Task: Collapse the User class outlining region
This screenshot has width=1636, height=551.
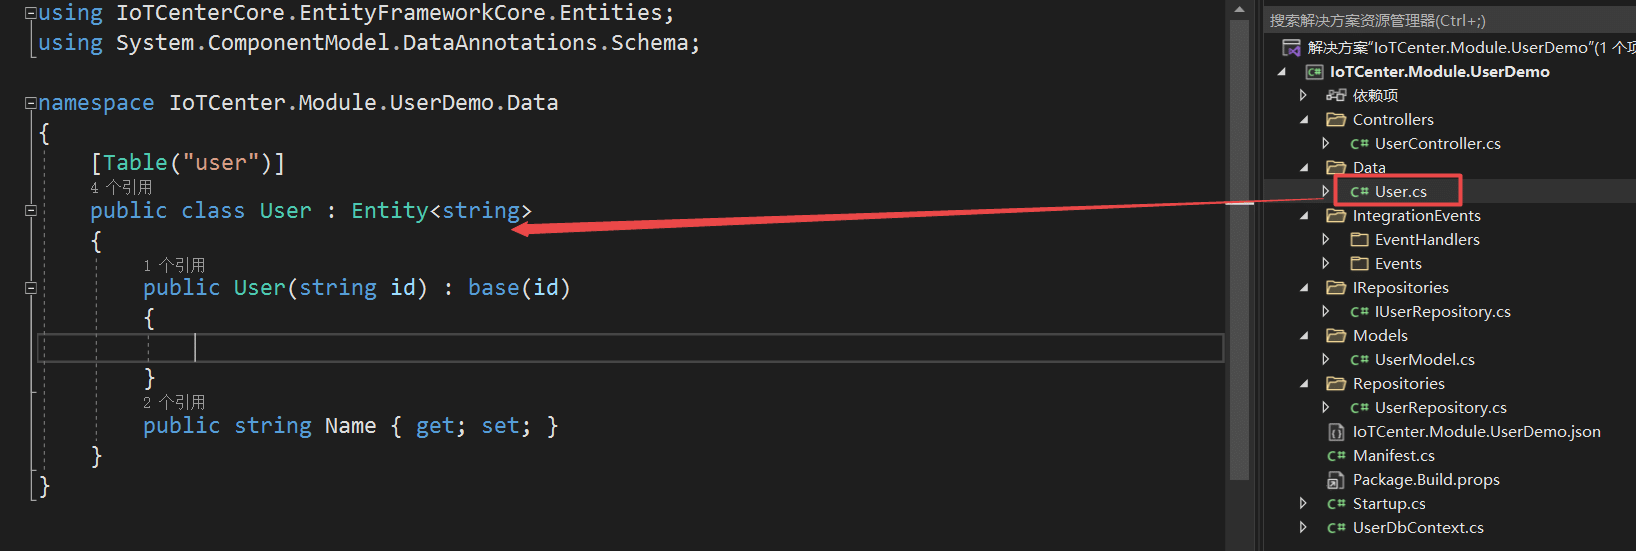Action: [x=31, y=211]
